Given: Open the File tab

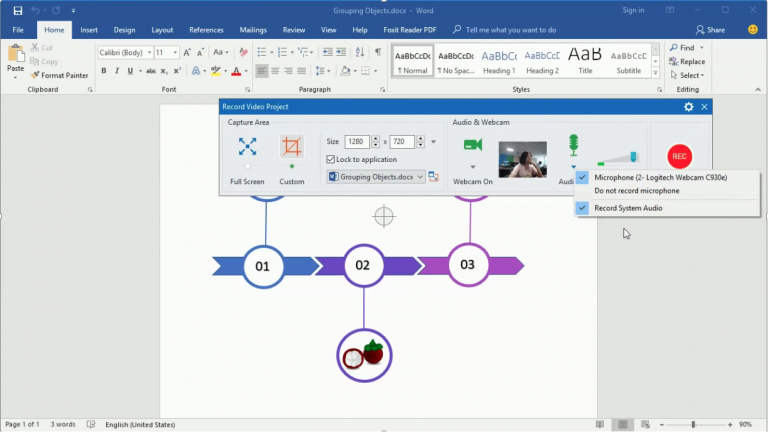Looking at the screenshot, I should [x=18, y=30].
